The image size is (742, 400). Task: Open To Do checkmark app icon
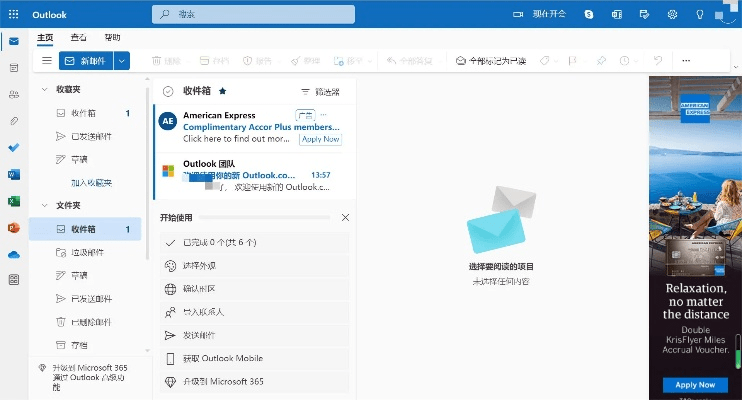pyautogui.click(x=14, y=148)
